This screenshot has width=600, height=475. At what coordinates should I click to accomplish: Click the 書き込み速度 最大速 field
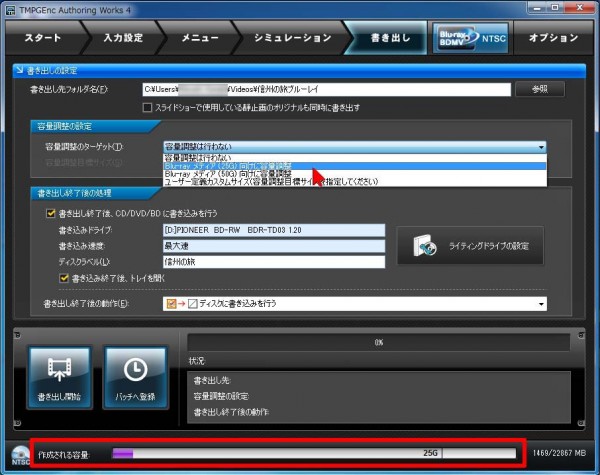coord(274,246)
